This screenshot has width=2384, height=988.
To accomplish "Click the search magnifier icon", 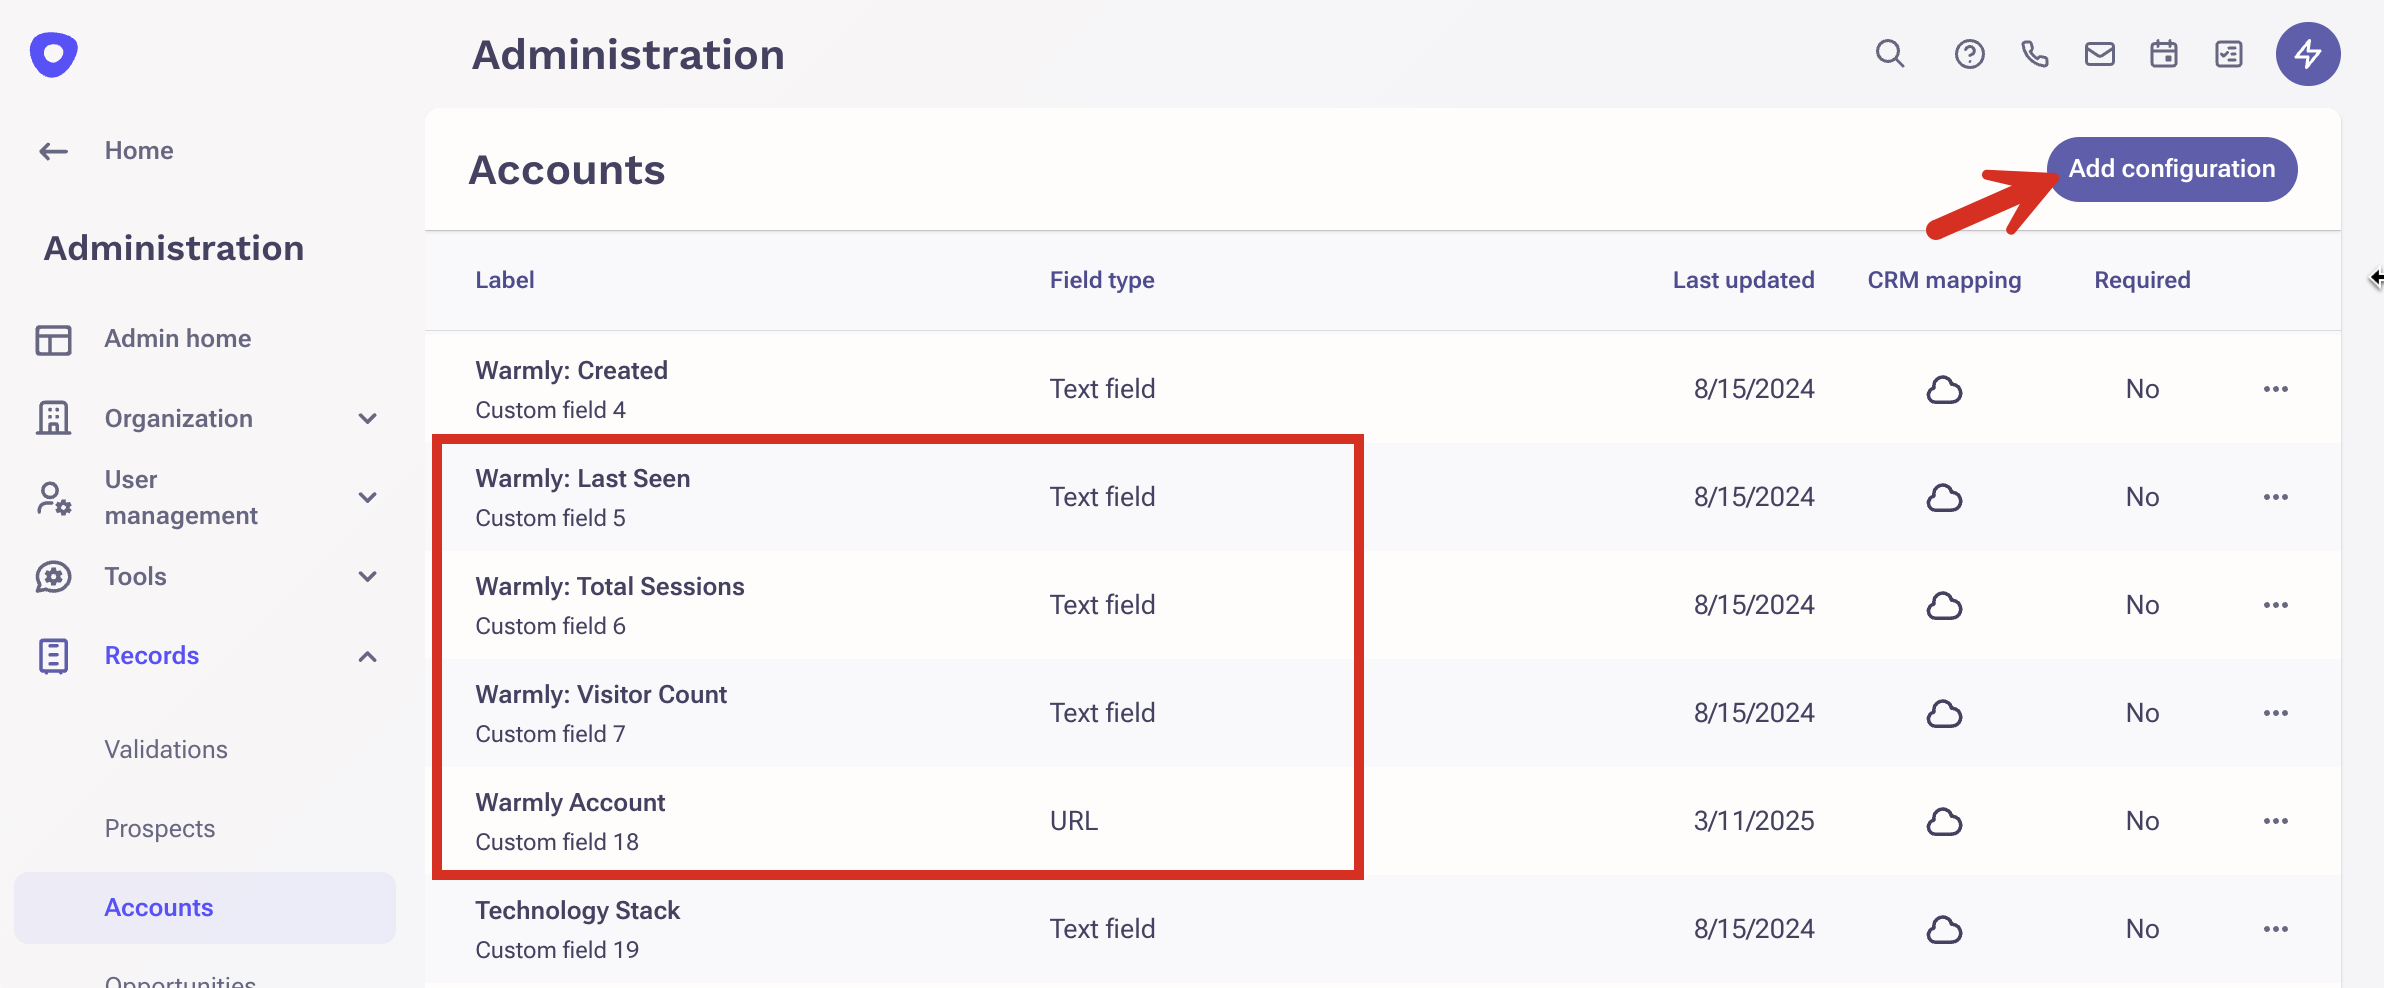I will 1889,54.
